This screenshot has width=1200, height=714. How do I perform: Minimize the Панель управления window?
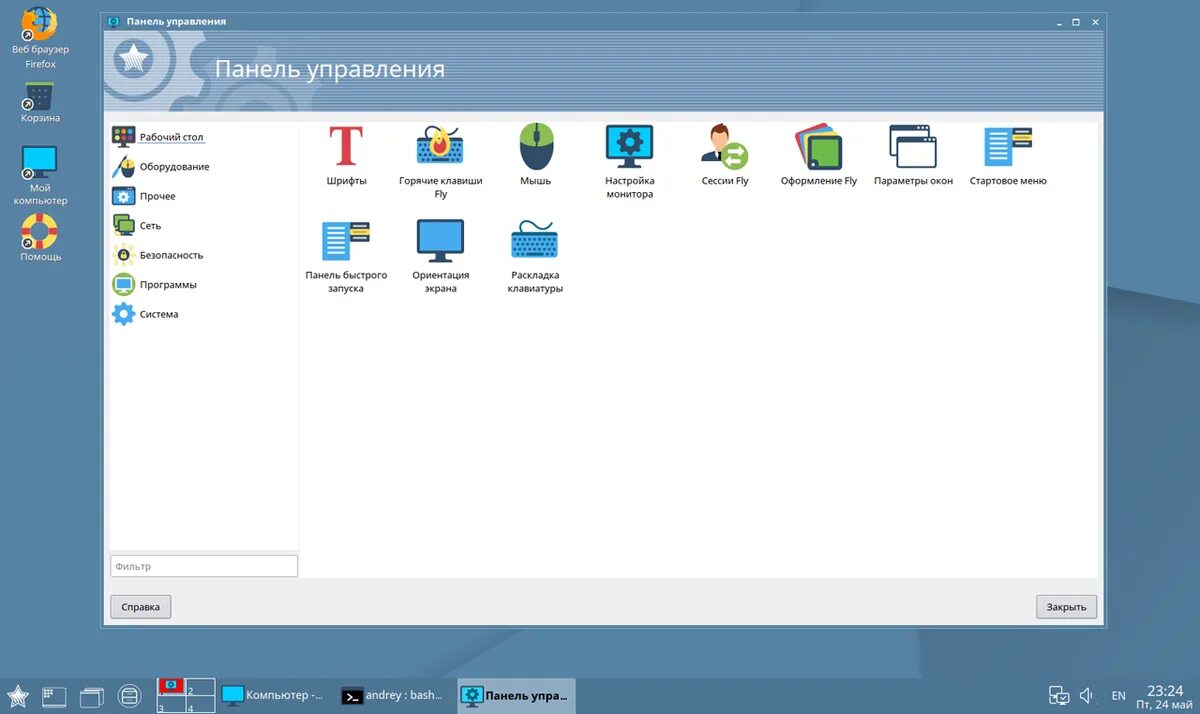pos(1058,21)
